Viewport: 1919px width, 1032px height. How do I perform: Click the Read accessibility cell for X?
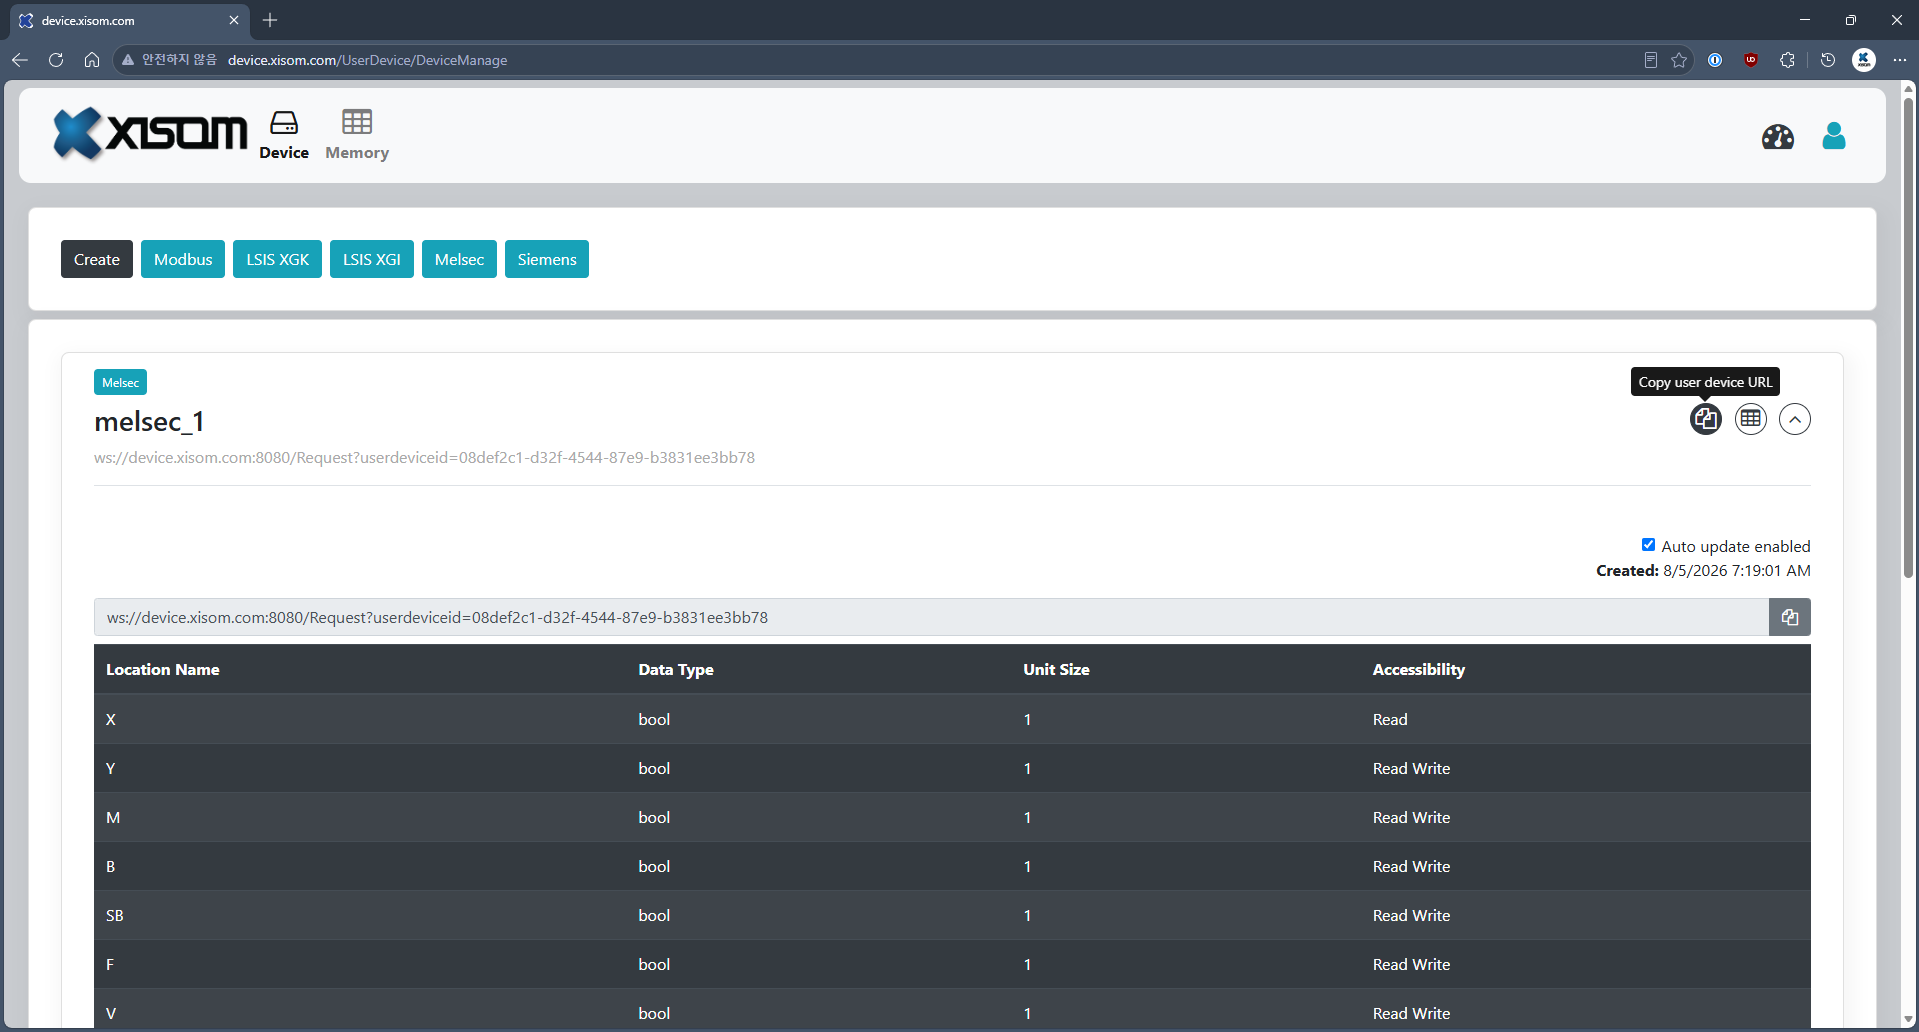coord(1390,719)
